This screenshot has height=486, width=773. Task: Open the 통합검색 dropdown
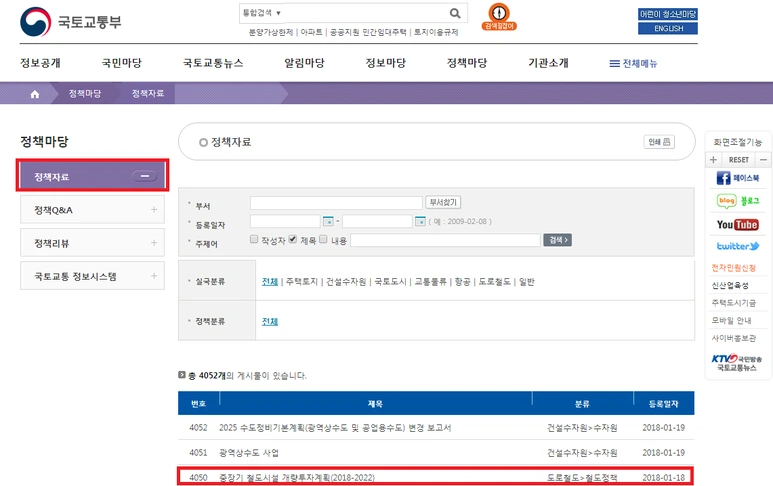pyautogui.click(x=262, y=13)
